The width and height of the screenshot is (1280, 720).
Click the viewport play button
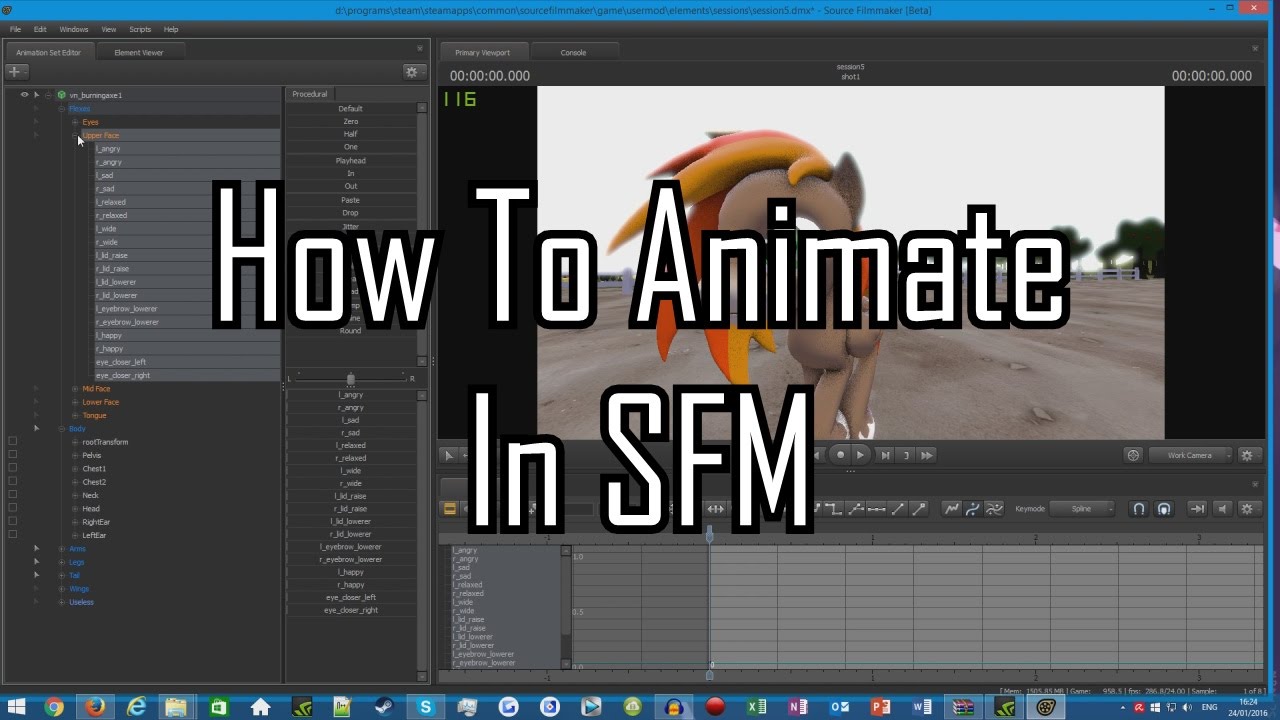click(861, 455)
